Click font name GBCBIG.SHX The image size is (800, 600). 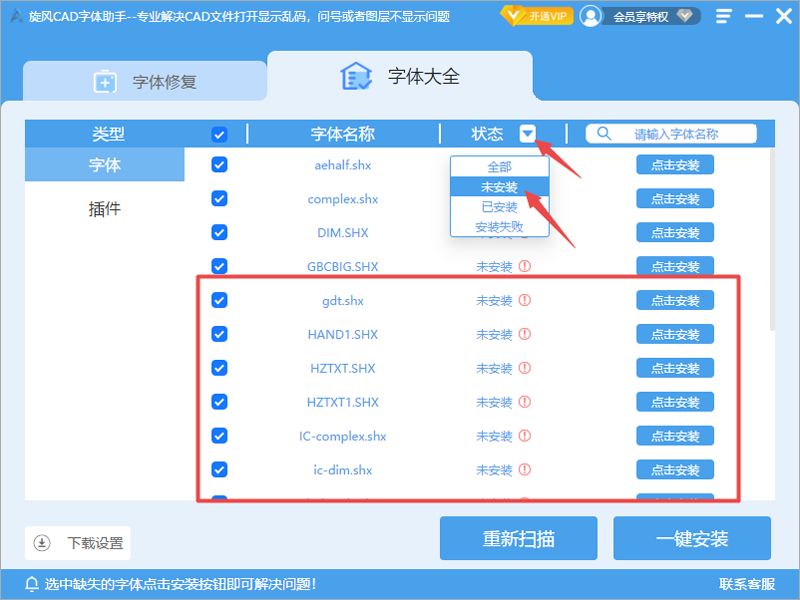[343, 266]
